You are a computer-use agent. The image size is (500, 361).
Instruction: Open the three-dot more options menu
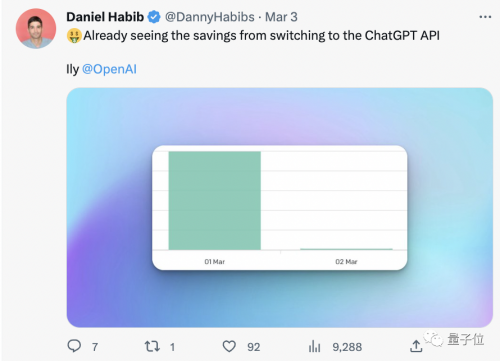[x=485, y=17]
